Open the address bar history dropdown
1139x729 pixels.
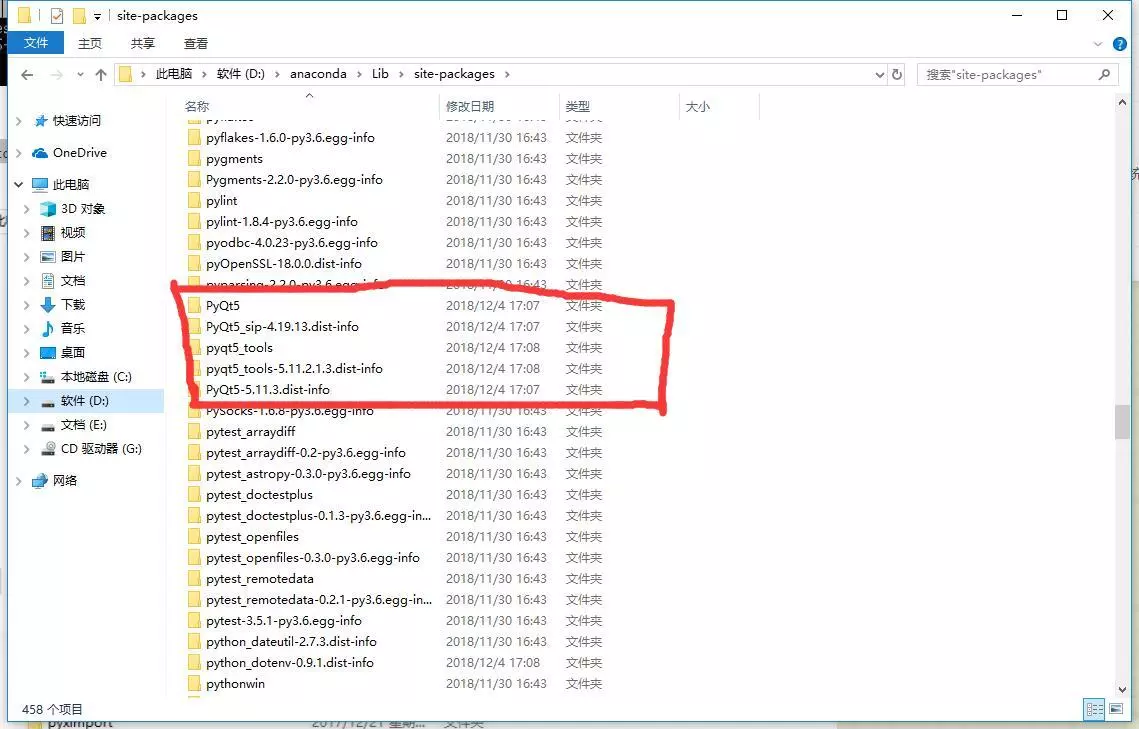click(x=879, y=74)
